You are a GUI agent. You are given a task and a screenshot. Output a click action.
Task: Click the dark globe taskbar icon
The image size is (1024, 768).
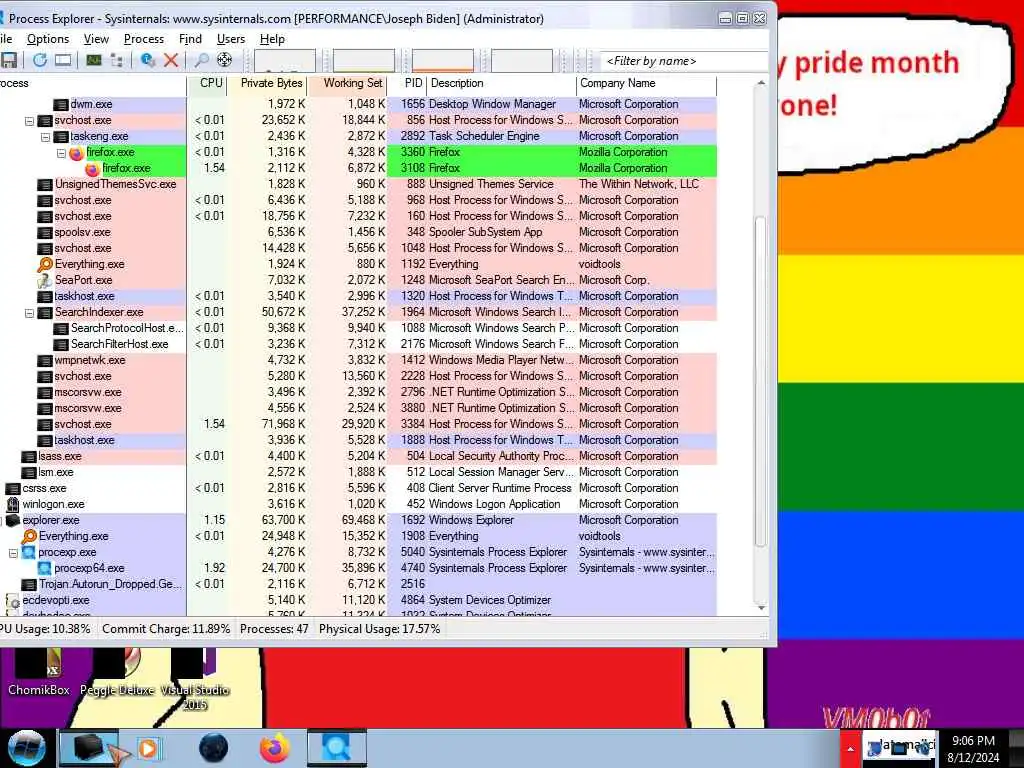(x=214, y=748)
